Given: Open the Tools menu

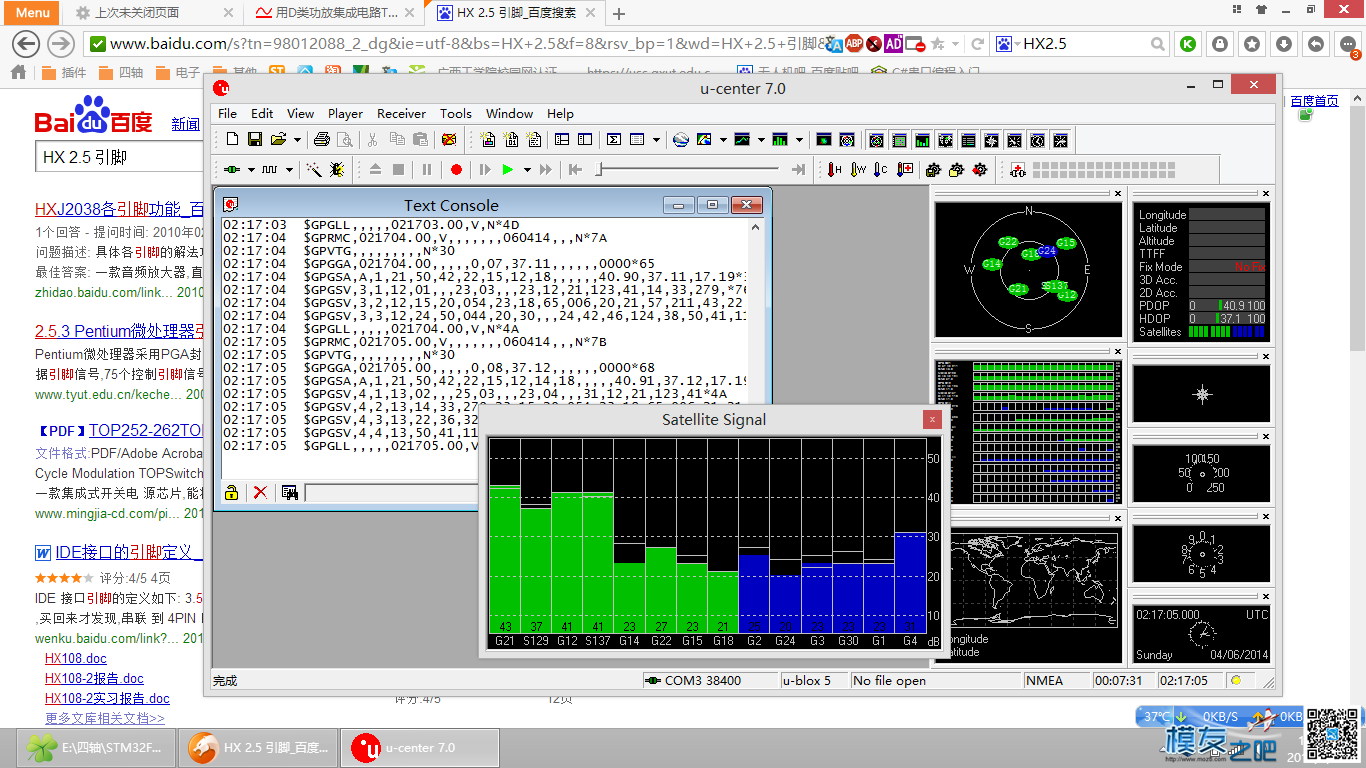Looking at the screenshot, I should (x=456, y=113).
